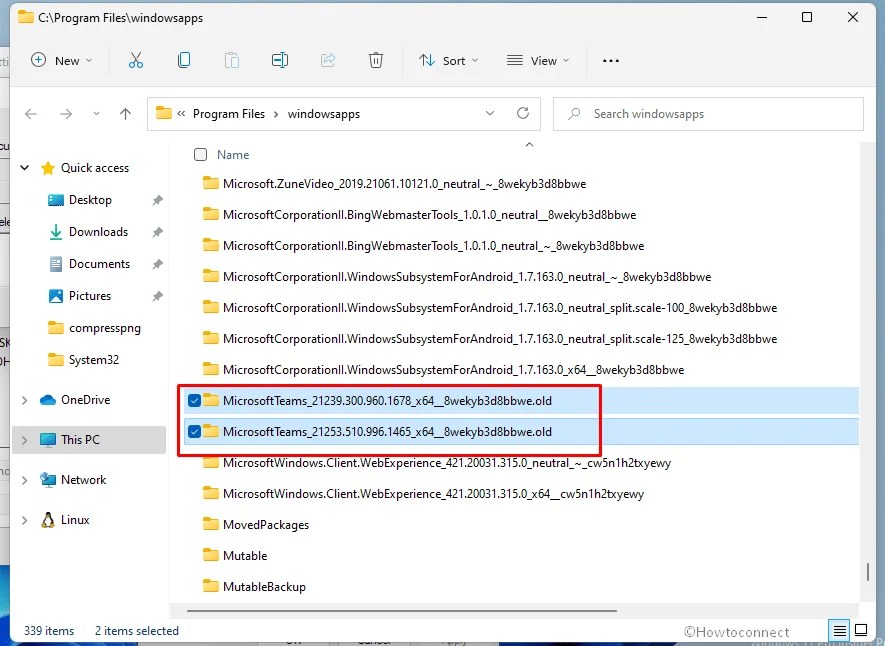Click the Linux penguin icon

(48, 520)
